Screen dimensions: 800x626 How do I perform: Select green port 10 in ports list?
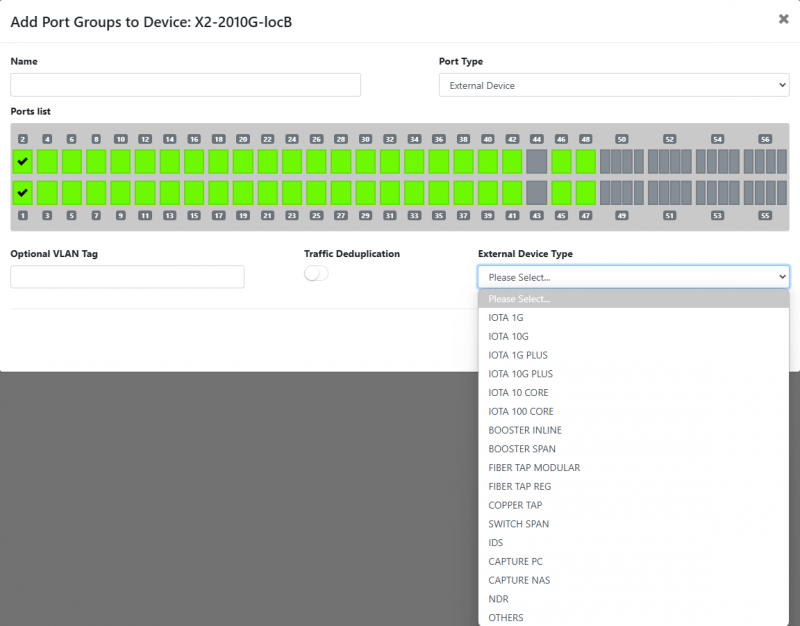click(x=121, y=161)
